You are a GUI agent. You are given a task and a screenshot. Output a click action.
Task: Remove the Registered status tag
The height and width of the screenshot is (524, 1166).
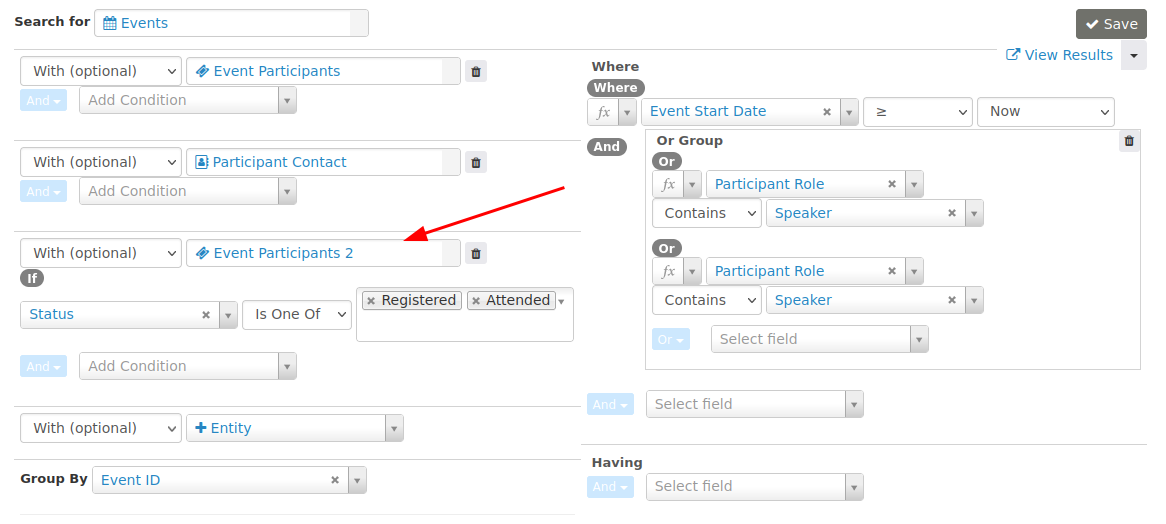point(371,301)
